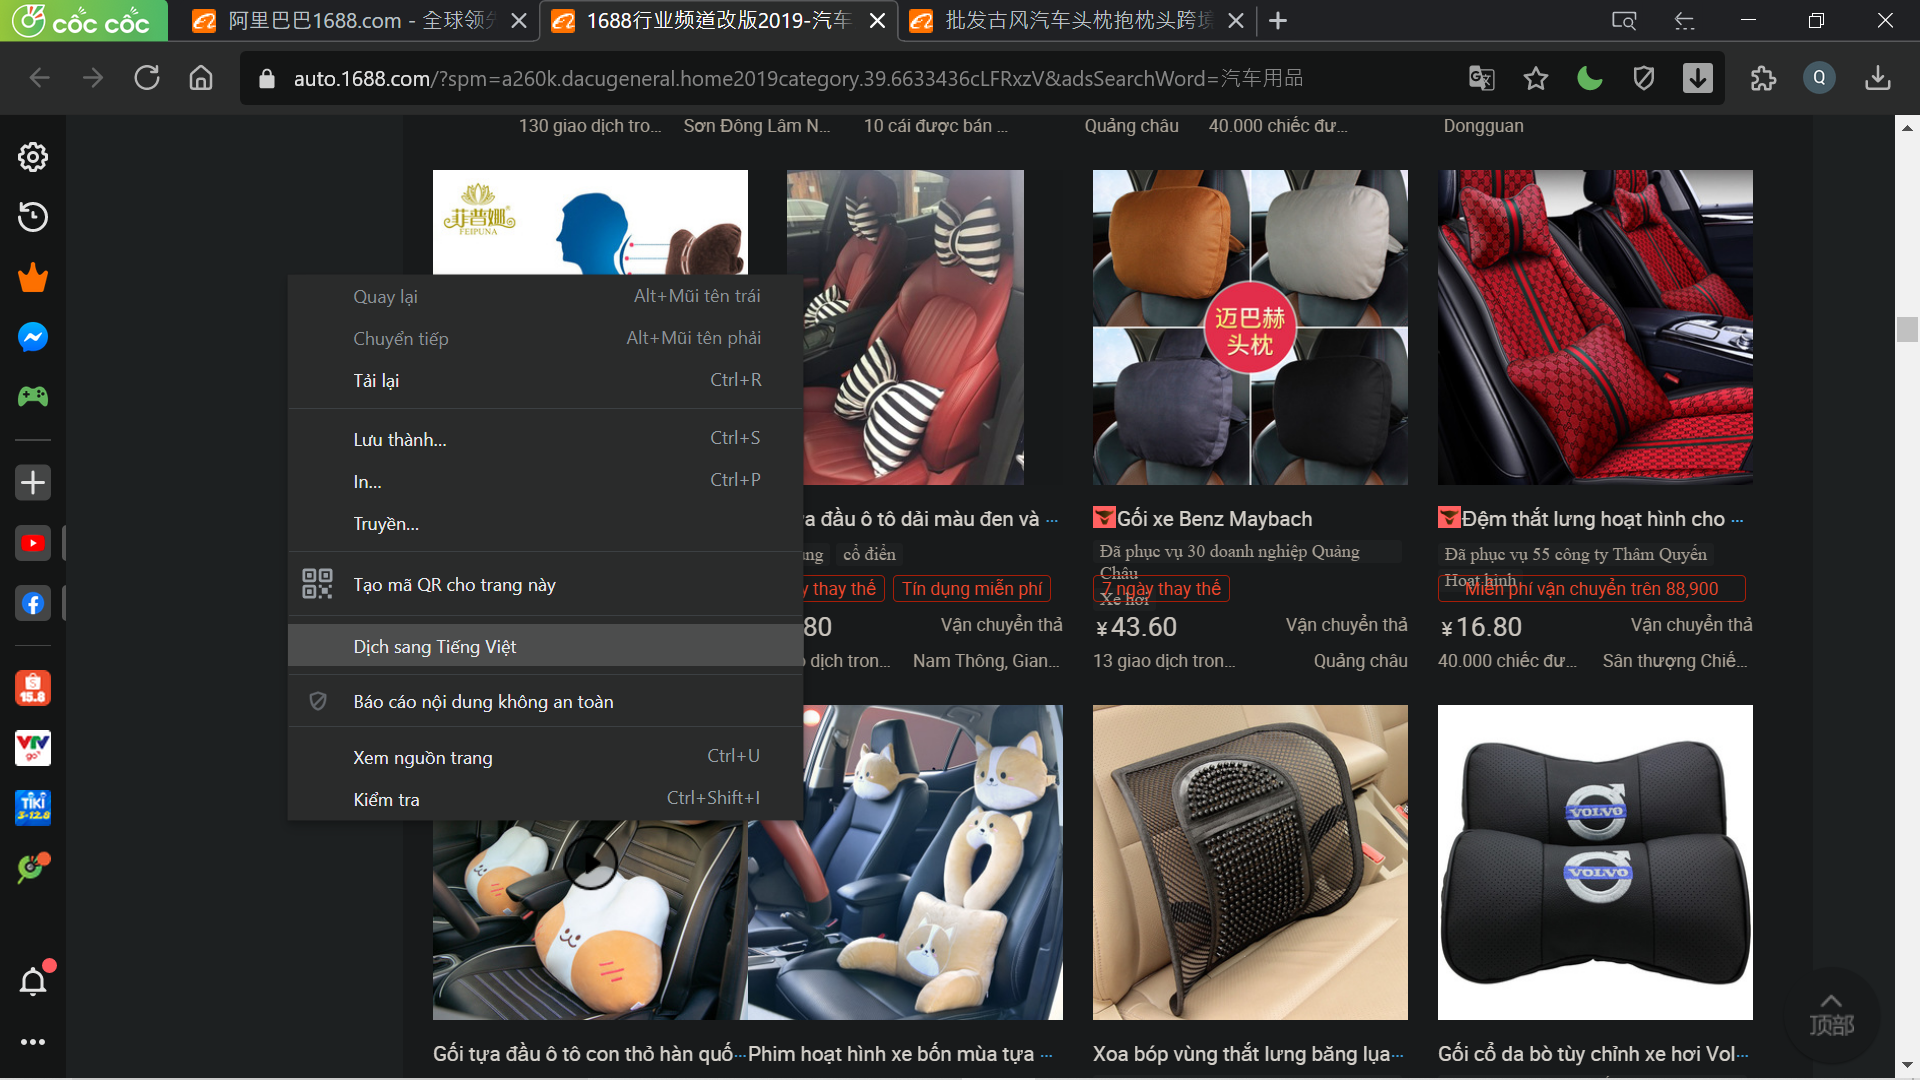
Task: Open Facebook from the sidebar
Action: click(x=33, y=603)
